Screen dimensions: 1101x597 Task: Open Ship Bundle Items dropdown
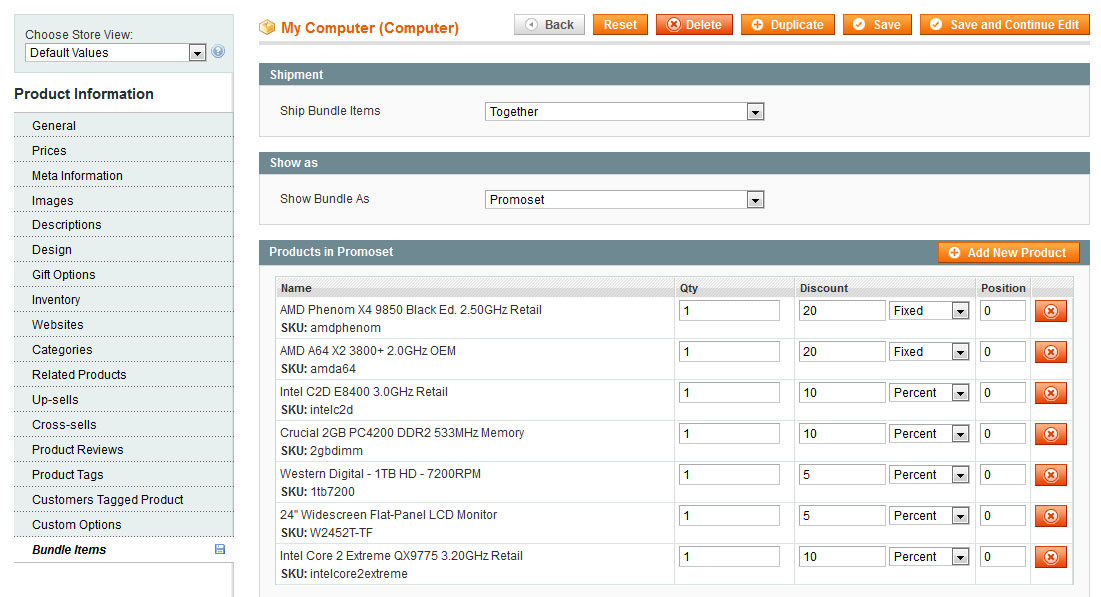coord(624,112)
